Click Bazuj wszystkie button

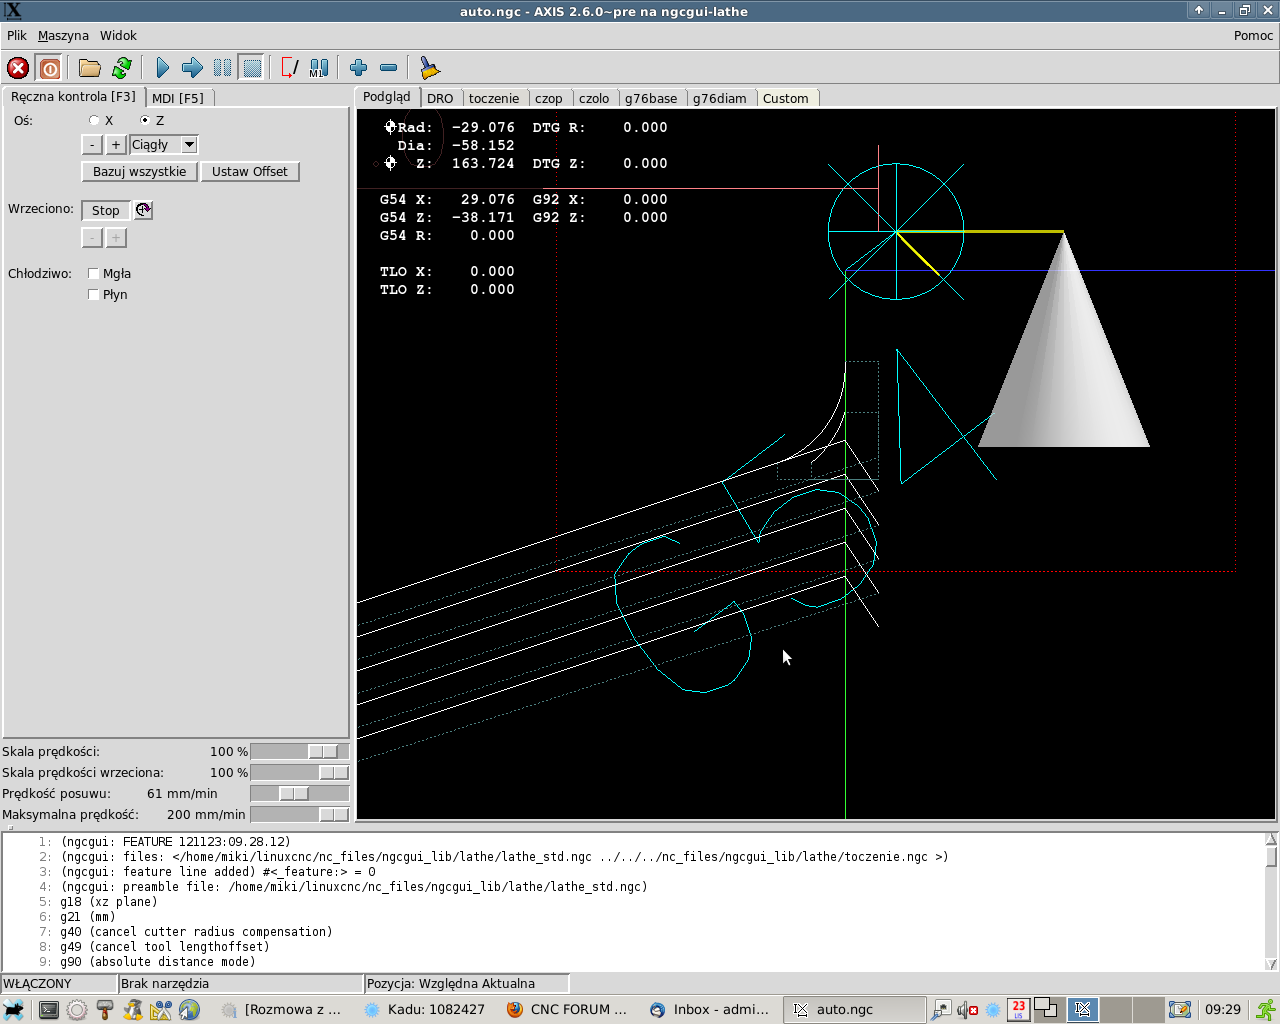139,171
